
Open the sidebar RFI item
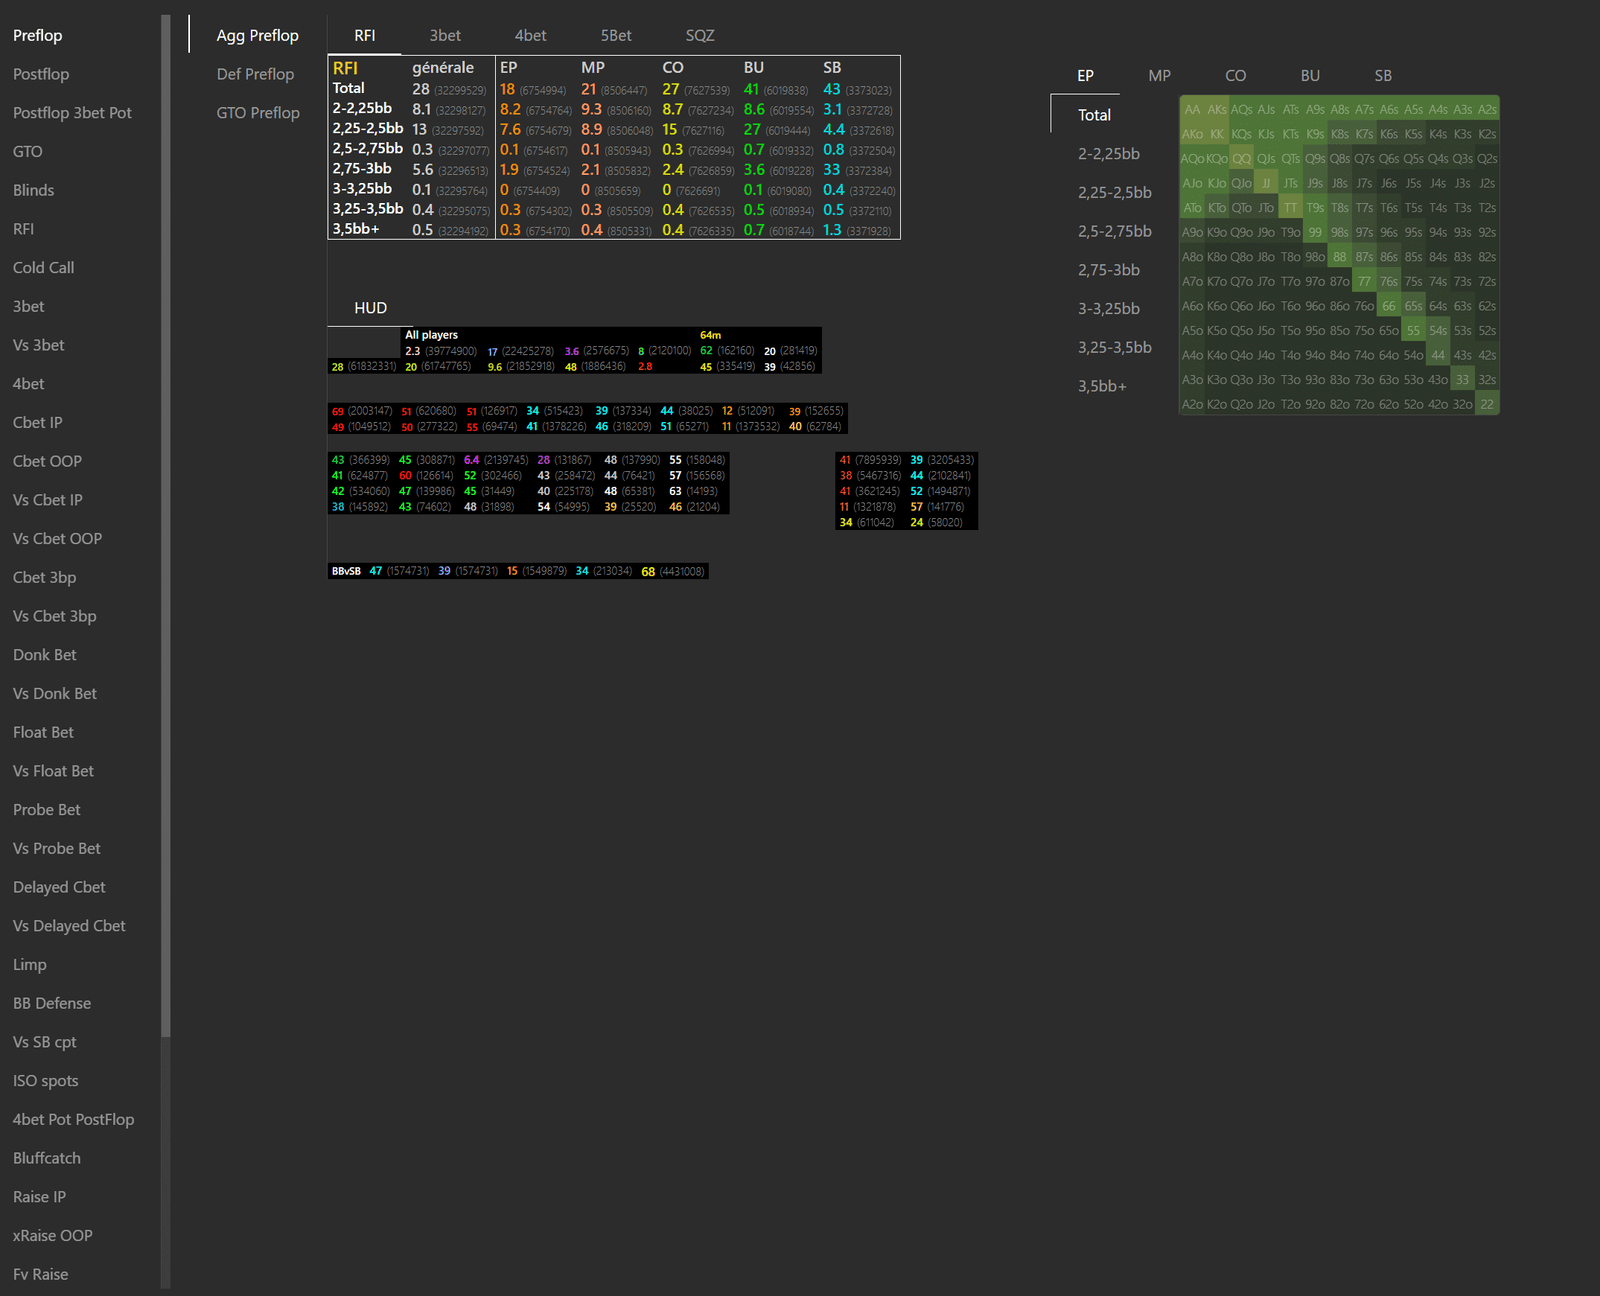pos(24,229)
